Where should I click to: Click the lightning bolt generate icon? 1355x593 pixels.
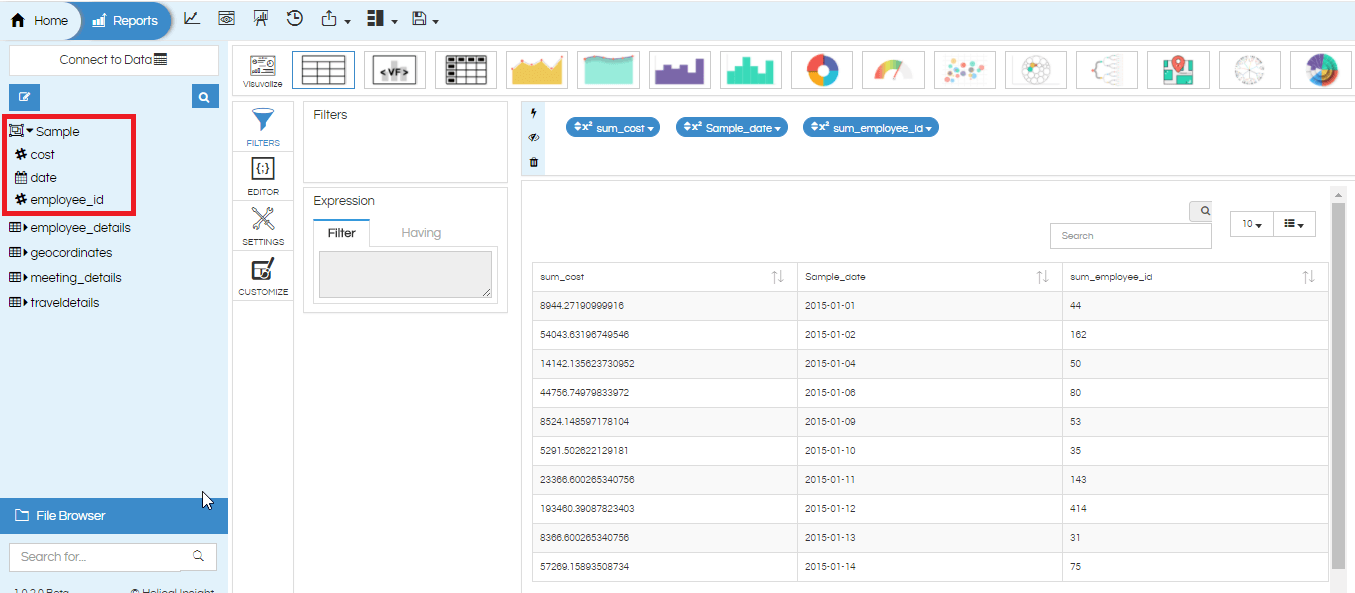pos(533,113)
